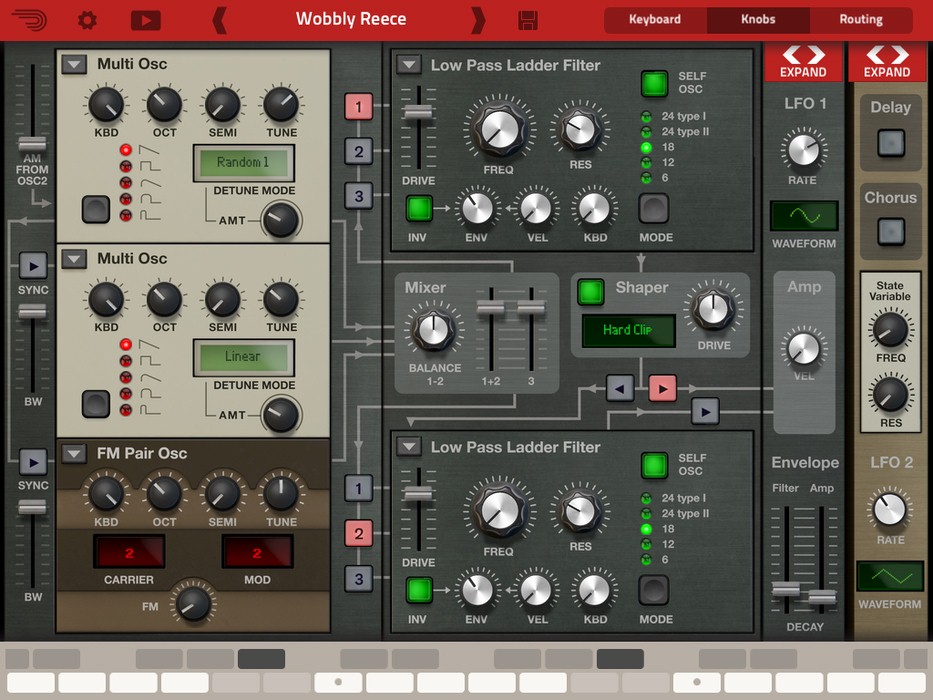Viewport: 933px width, 700px height.
Task: Switch to the Routing tab
Action: click(860, 20)
